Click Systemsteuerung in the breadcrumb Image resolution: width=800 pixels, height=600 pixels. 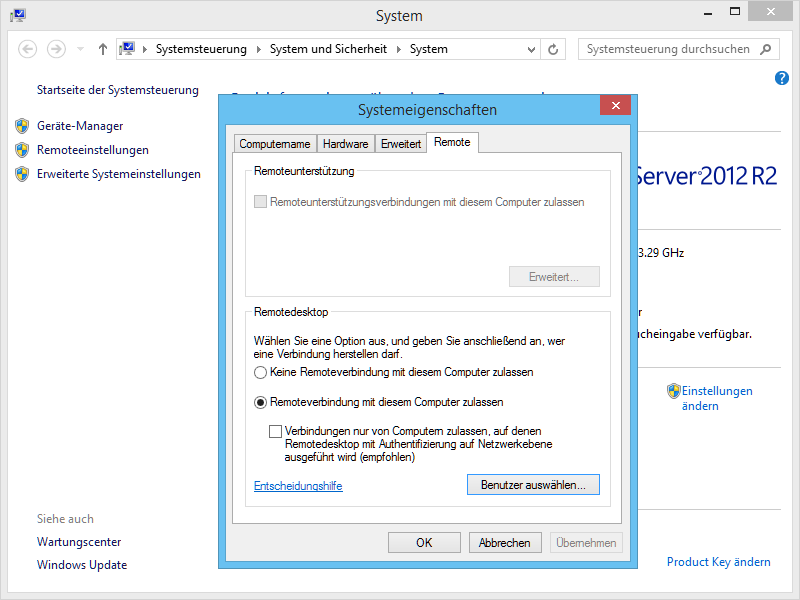(201, 49)
